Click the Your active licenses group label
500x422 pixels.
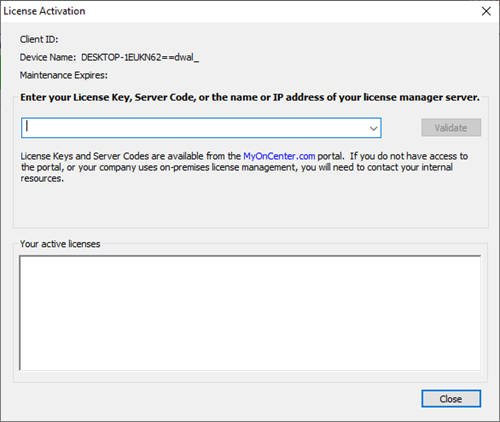coord(60,244)
